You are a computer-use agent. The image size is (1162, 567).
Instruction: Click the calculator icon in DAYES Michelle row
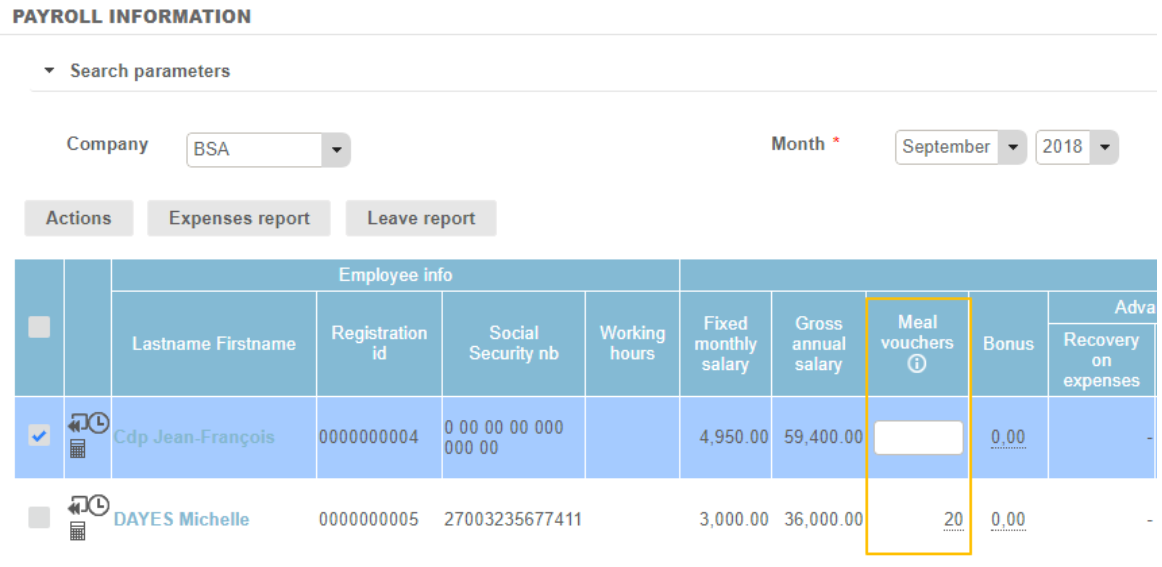pos(77,530)
